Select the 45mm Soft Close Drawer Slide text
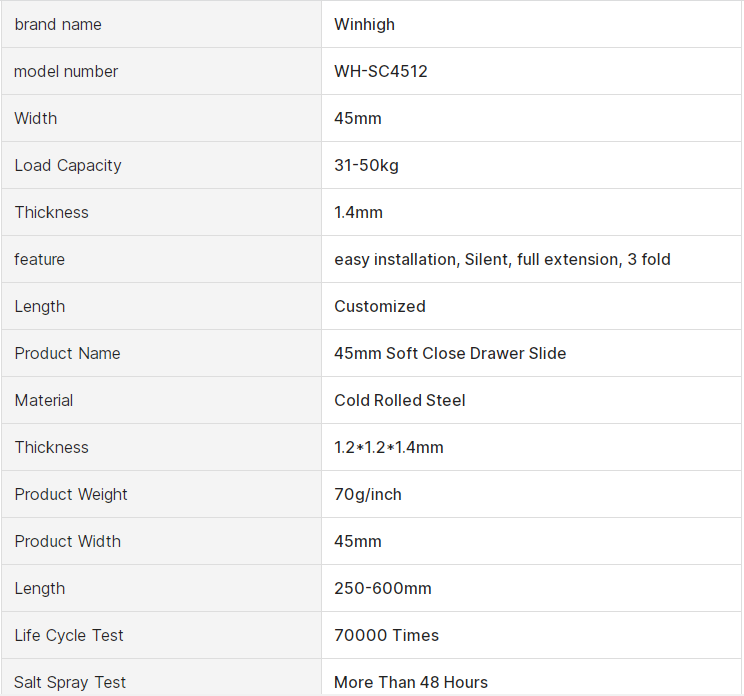Screen dimensions: 744x696 pos(450,353)
